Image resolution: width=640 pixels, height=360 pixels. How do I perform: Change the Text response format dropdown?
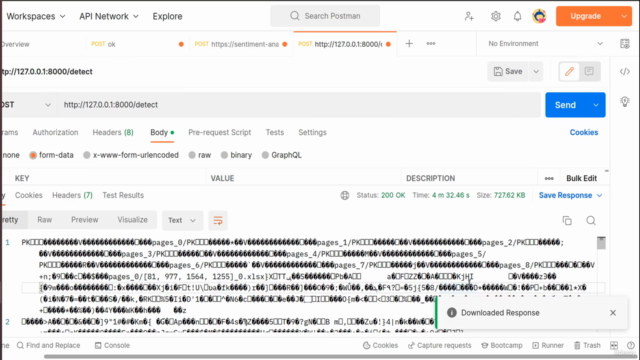point(182,220)
